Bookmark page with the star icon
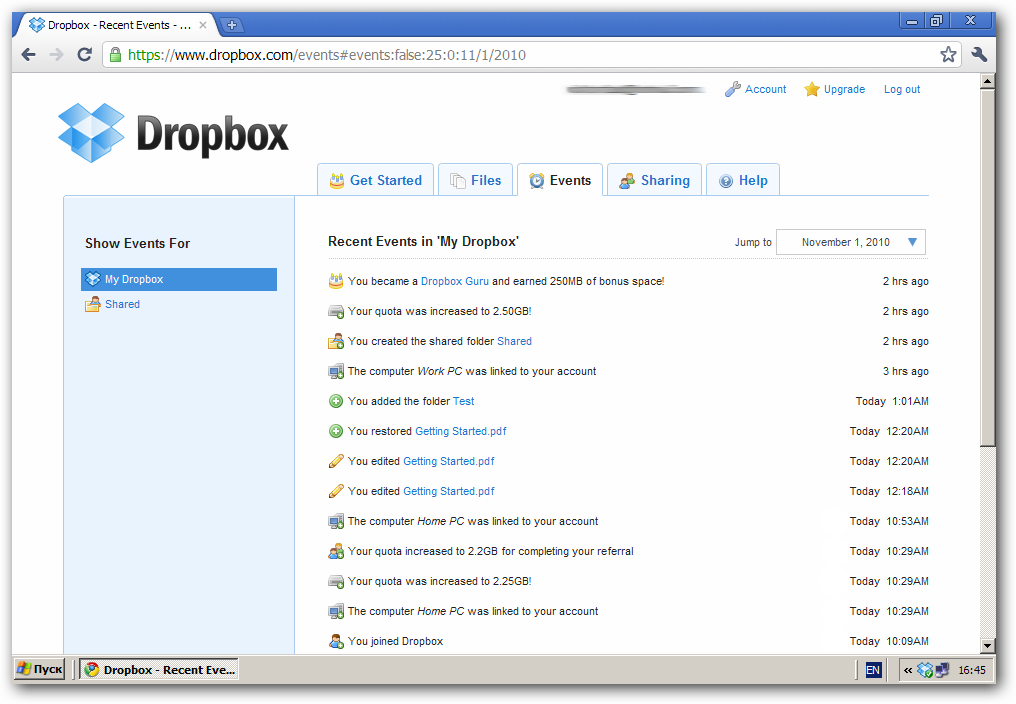The width and height of the screenshot is (1016, 704). tap(948, 54)
